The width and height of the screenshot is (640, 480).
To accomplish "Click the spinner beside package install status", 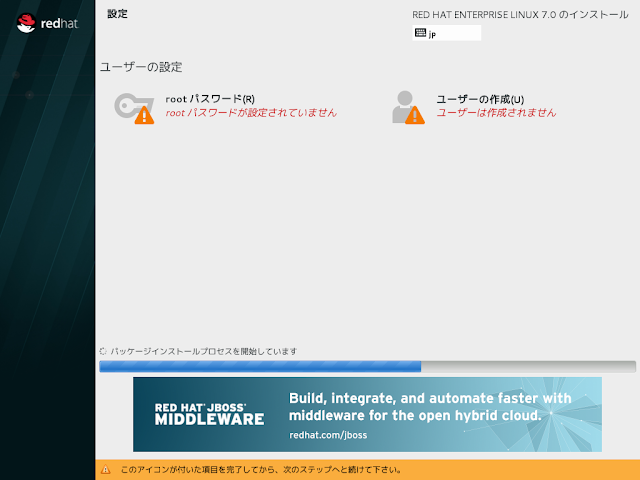I will (x=103, y=351).
